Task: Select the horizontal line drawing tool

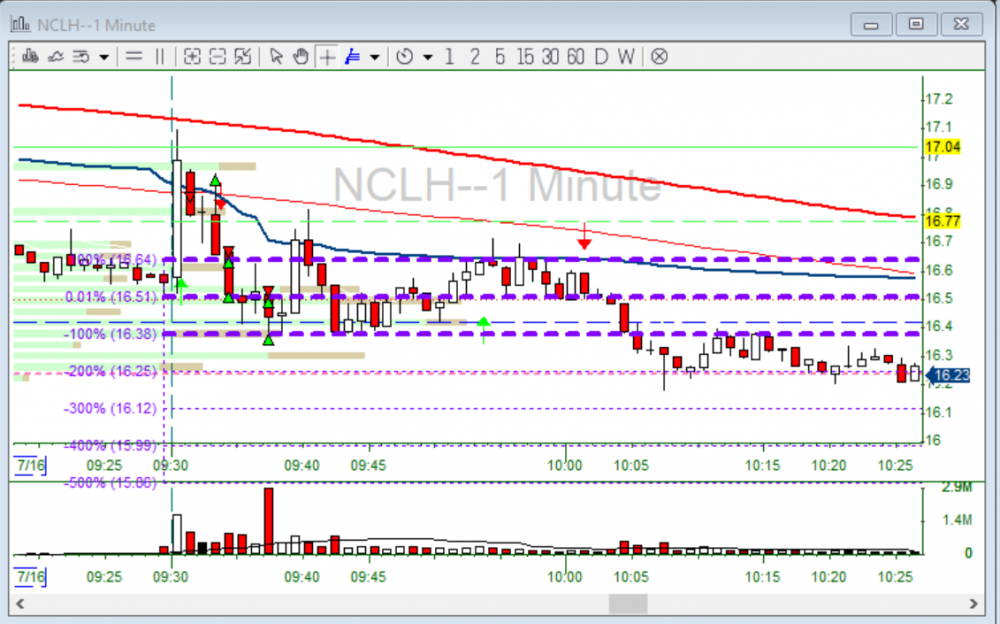Action: click(x=133, y=57)
